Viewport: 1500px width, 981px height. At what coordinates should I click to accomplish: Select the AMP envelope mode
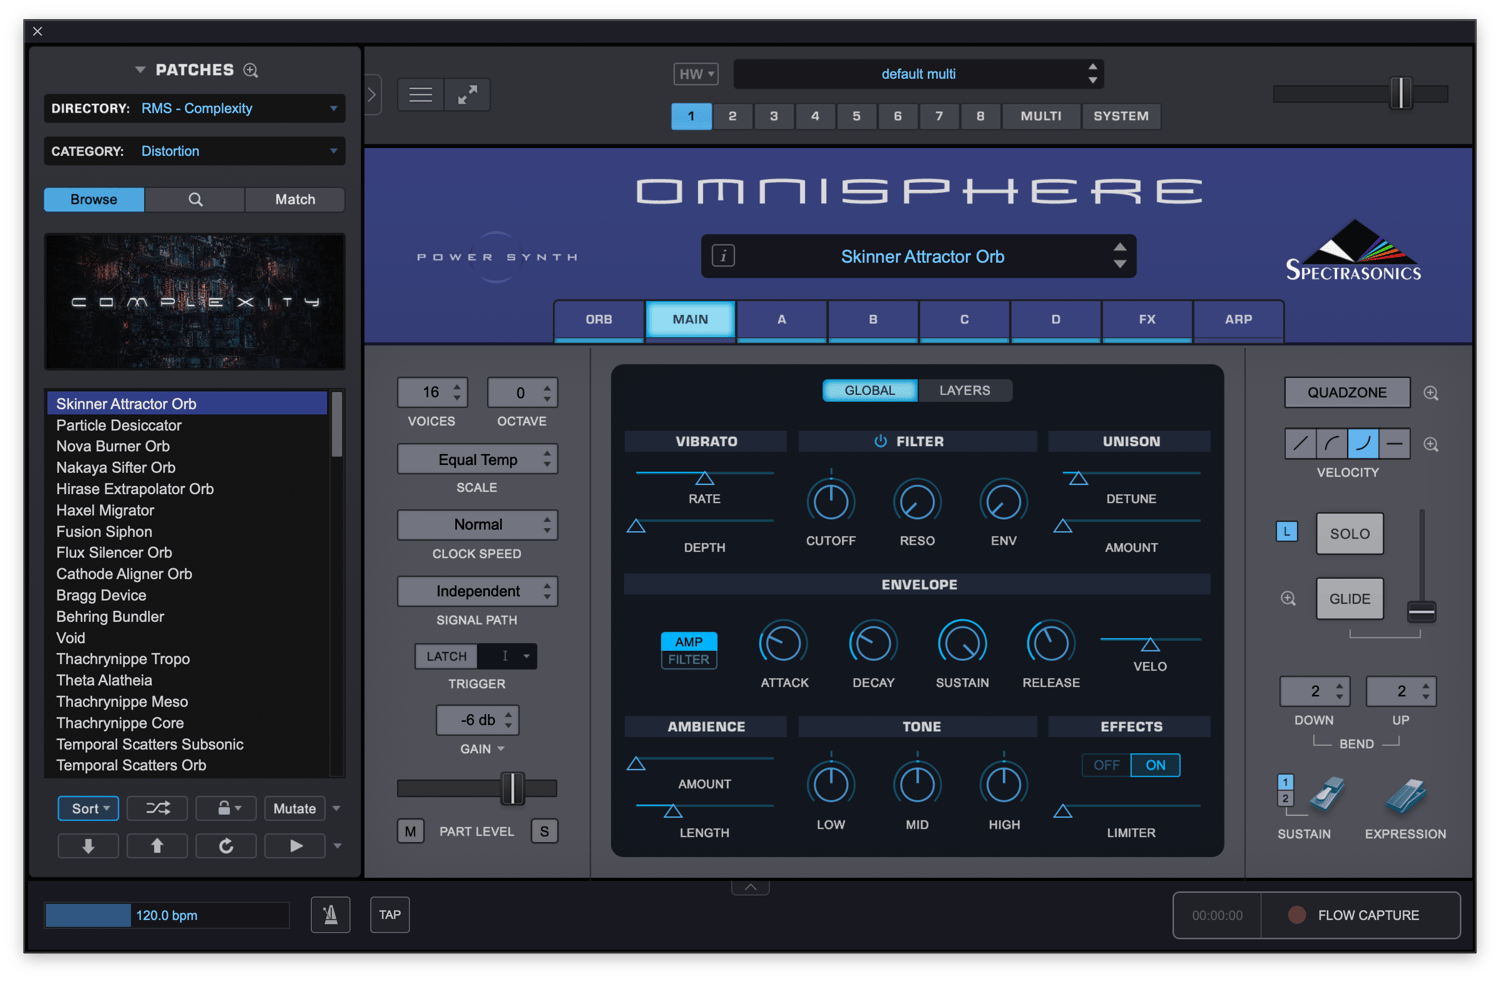[689, 641]
